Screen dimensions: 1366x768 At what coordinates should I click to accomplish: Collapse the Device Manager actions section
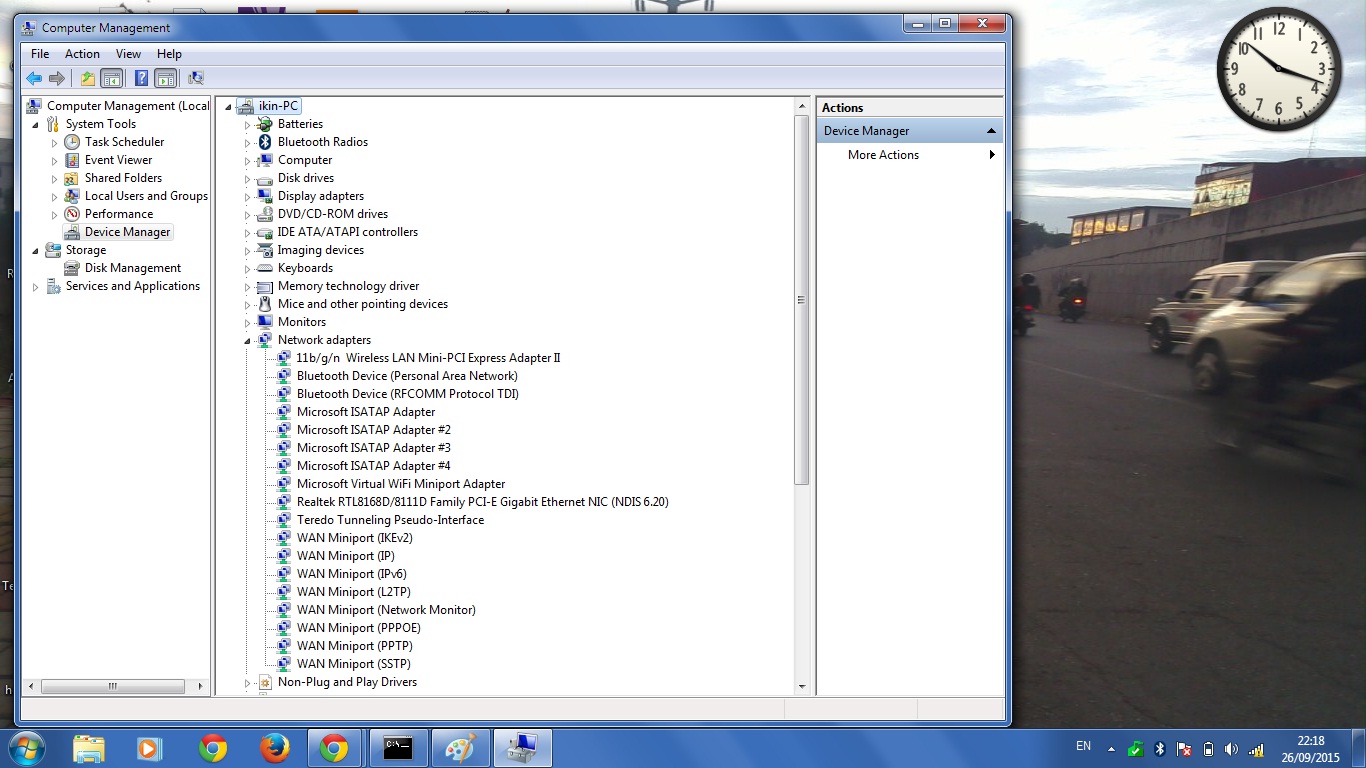tap(991, 131)
